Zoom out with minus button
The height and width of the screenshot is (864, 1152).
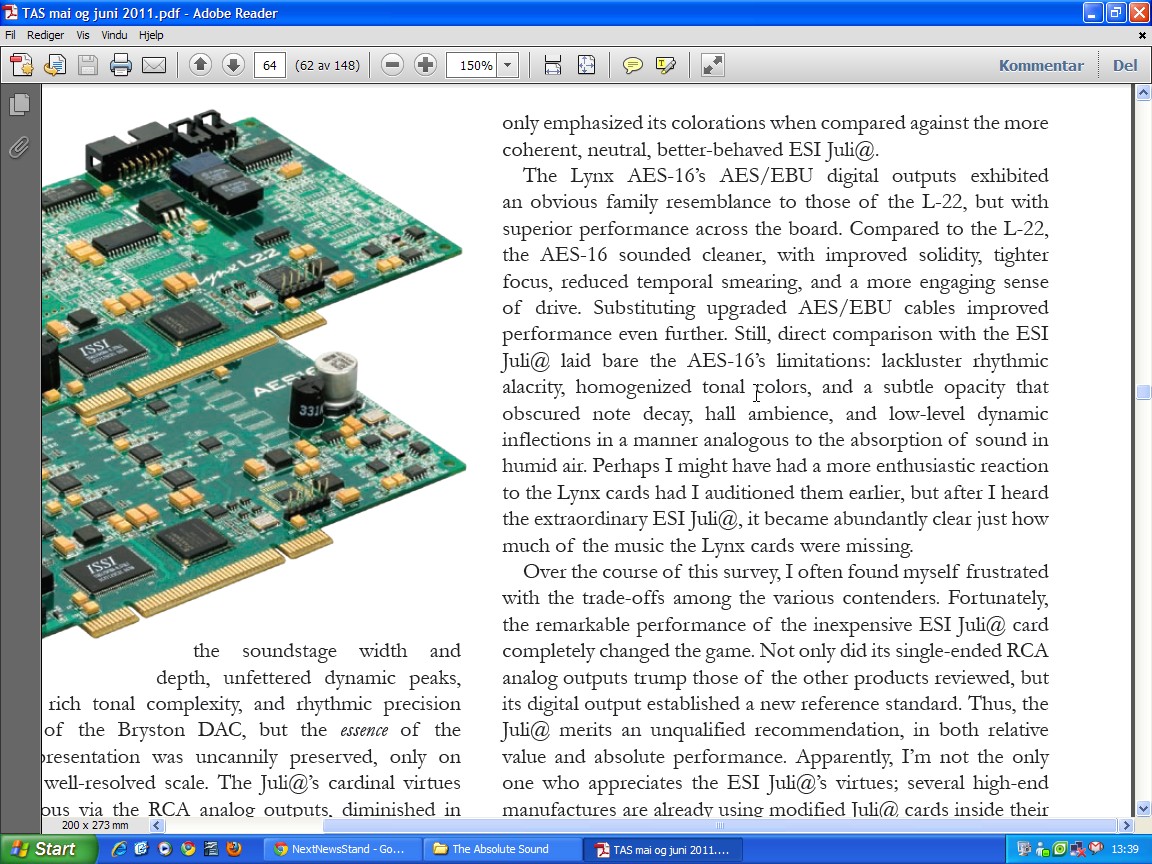[392, 65]
